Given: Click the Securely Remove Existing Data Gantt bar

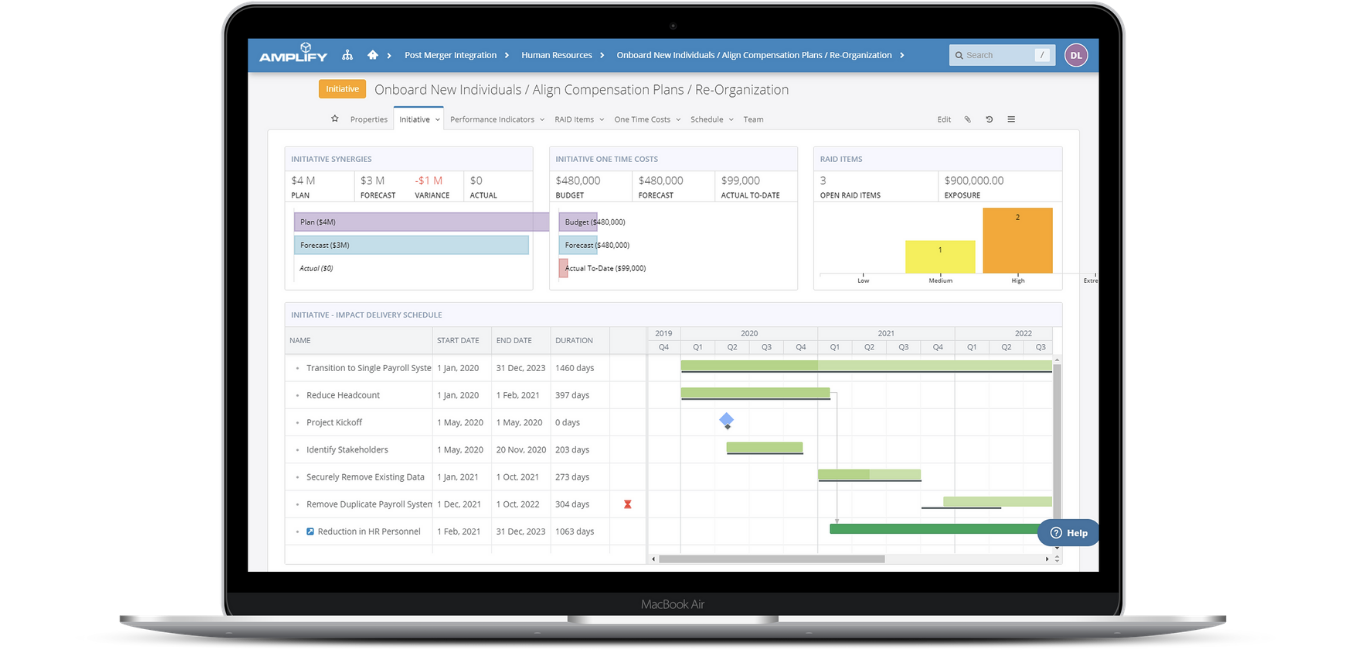Looking at the screenshot, I should click(x=869, y=474).
